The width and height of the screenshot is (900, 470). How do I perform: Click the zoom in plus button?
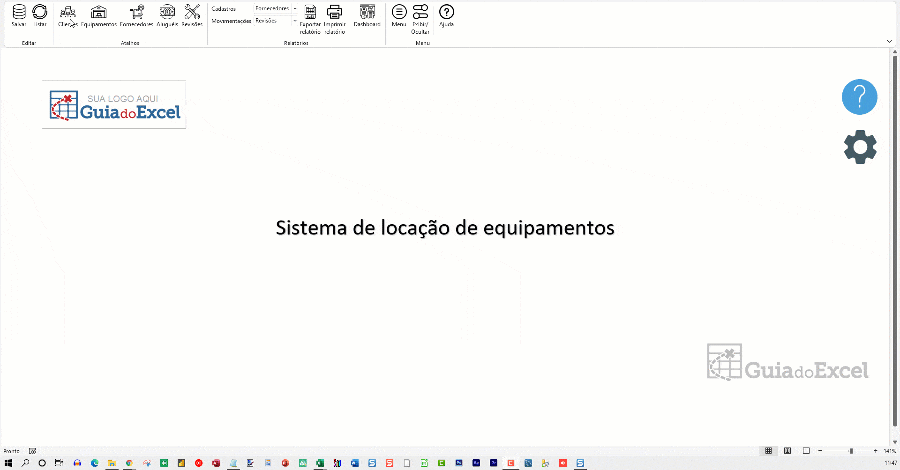[x=875, y=451]
